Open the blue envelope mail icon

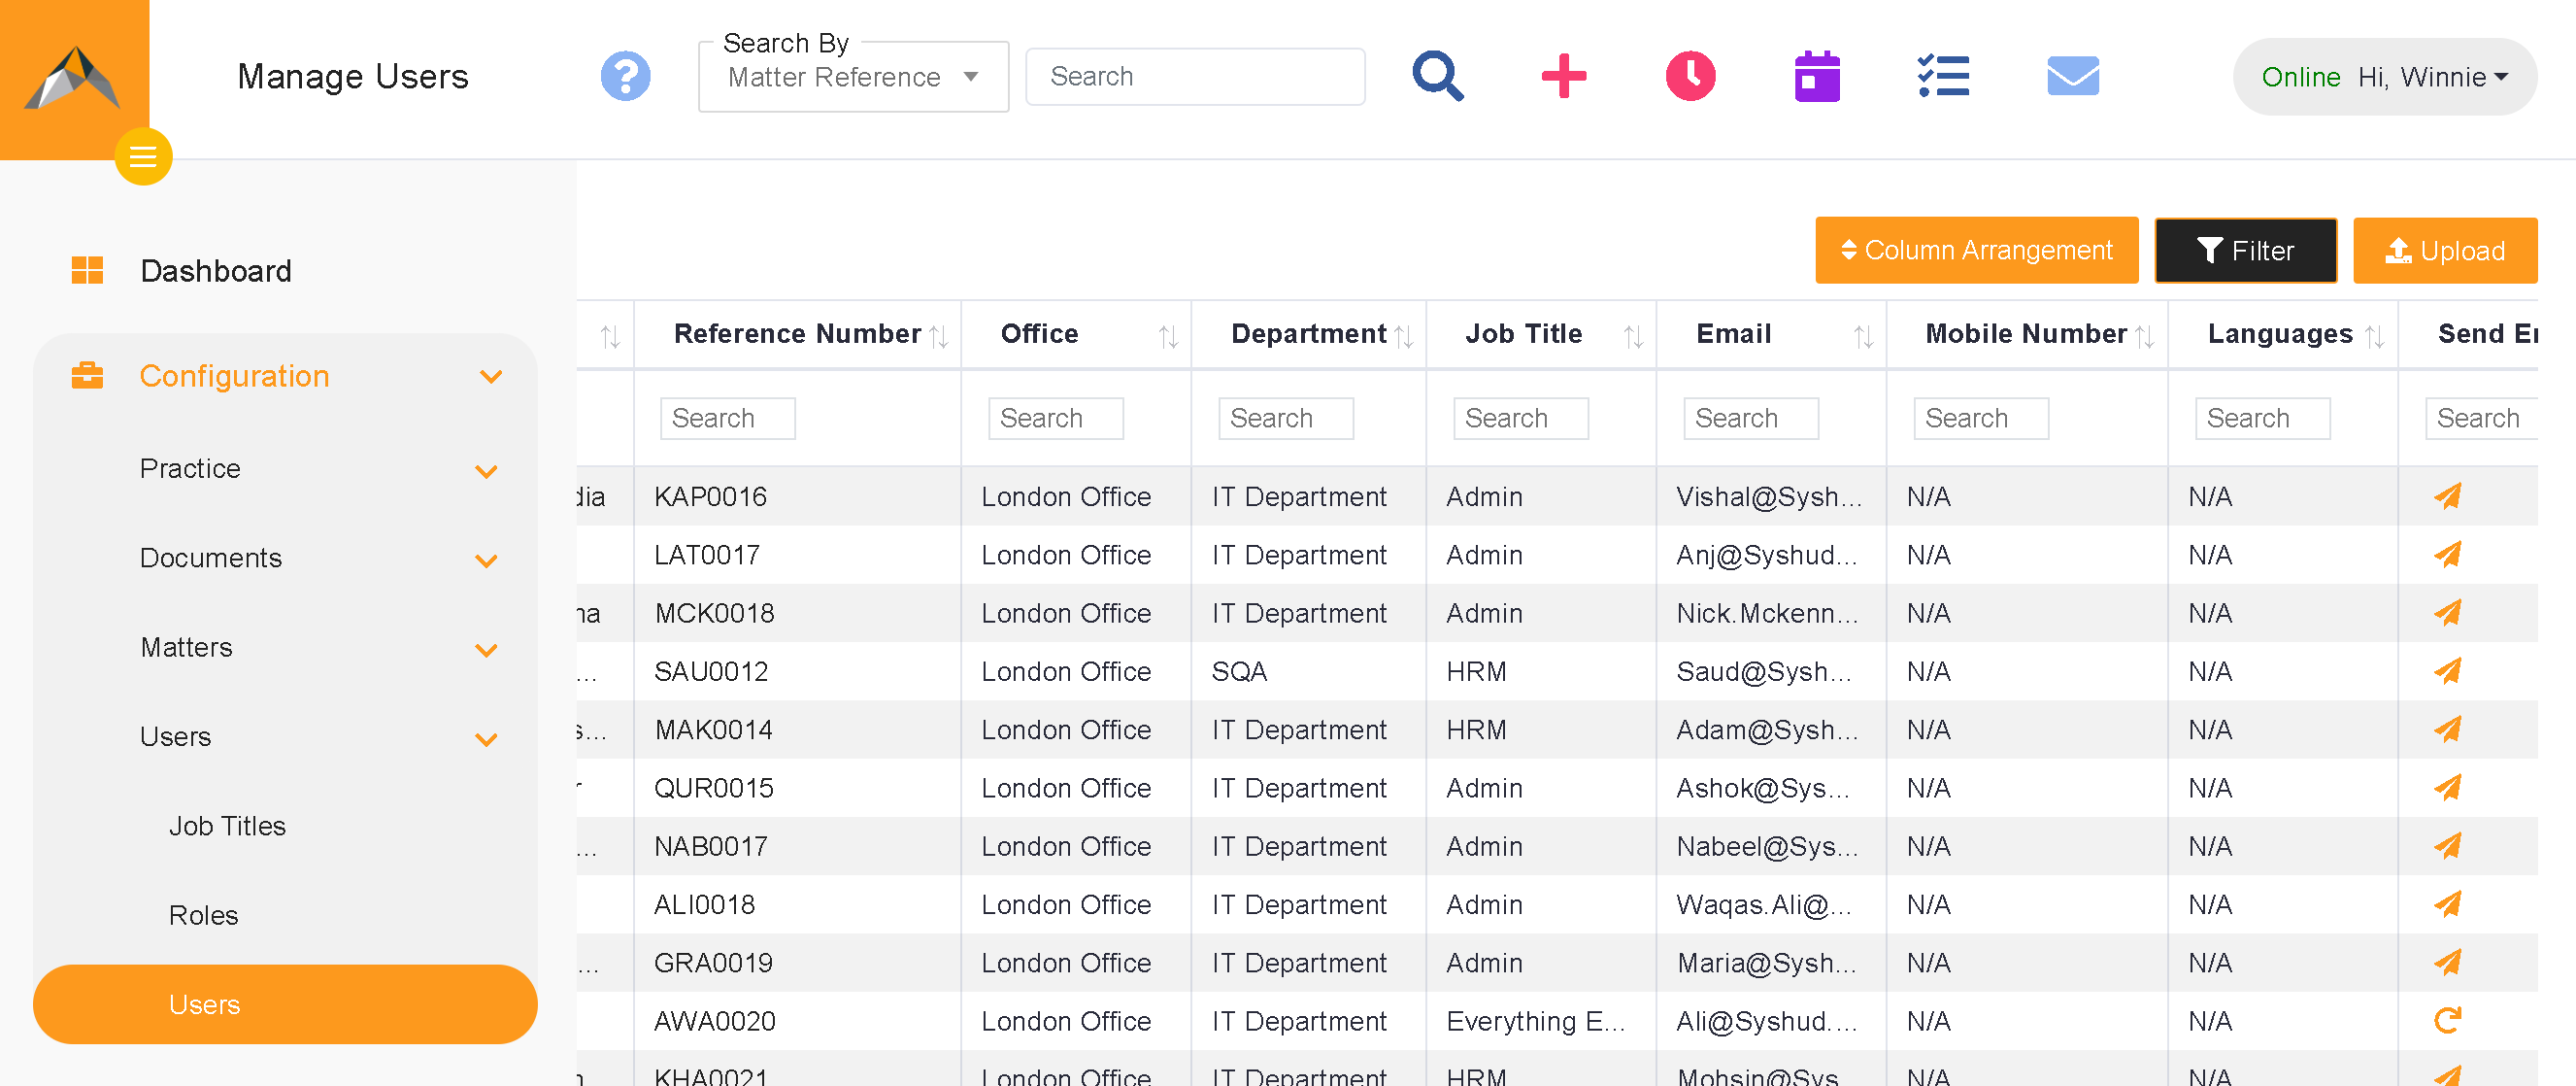point(2073,76)
